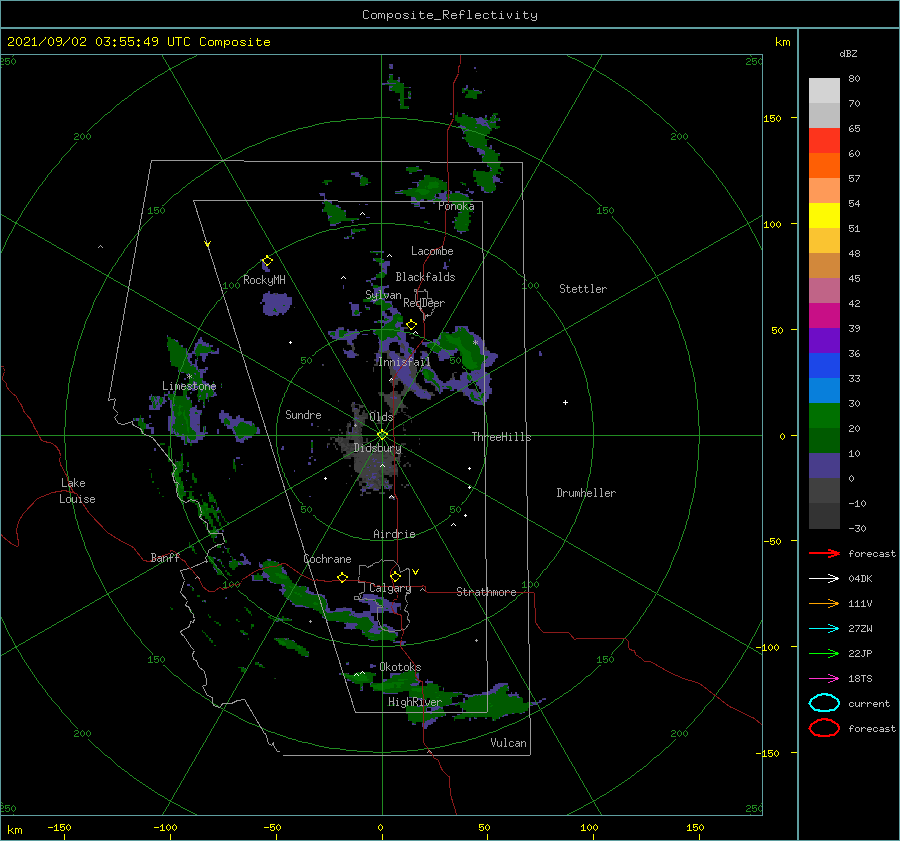Image resolution: width=900 pixels, height=841 pixels.
Task: Click the yellow diamond marker near Cochrane
Action: pos(343,577)
